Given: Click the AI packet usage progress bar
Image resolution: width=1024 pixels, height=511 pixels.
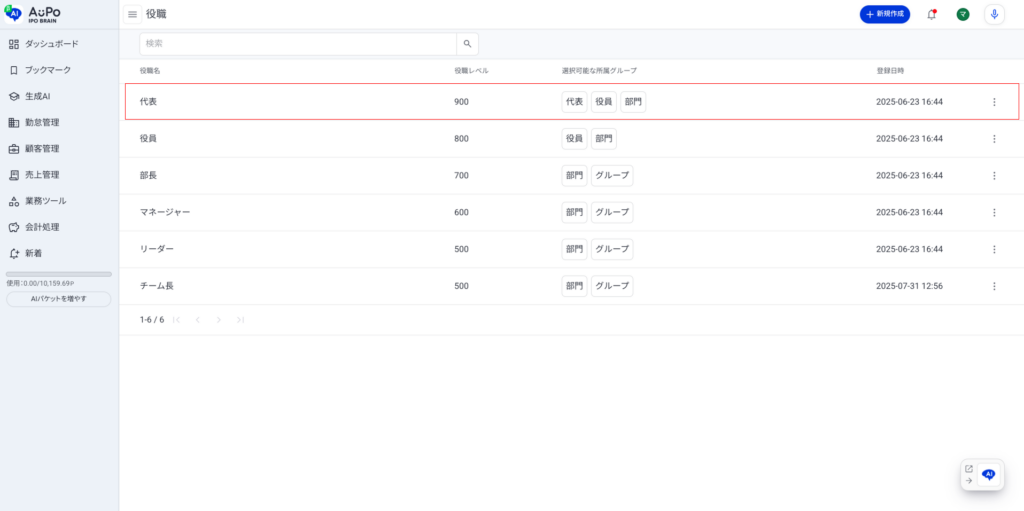Looking at the screenshot, I should pyautogui.click(x=59, y=274).
